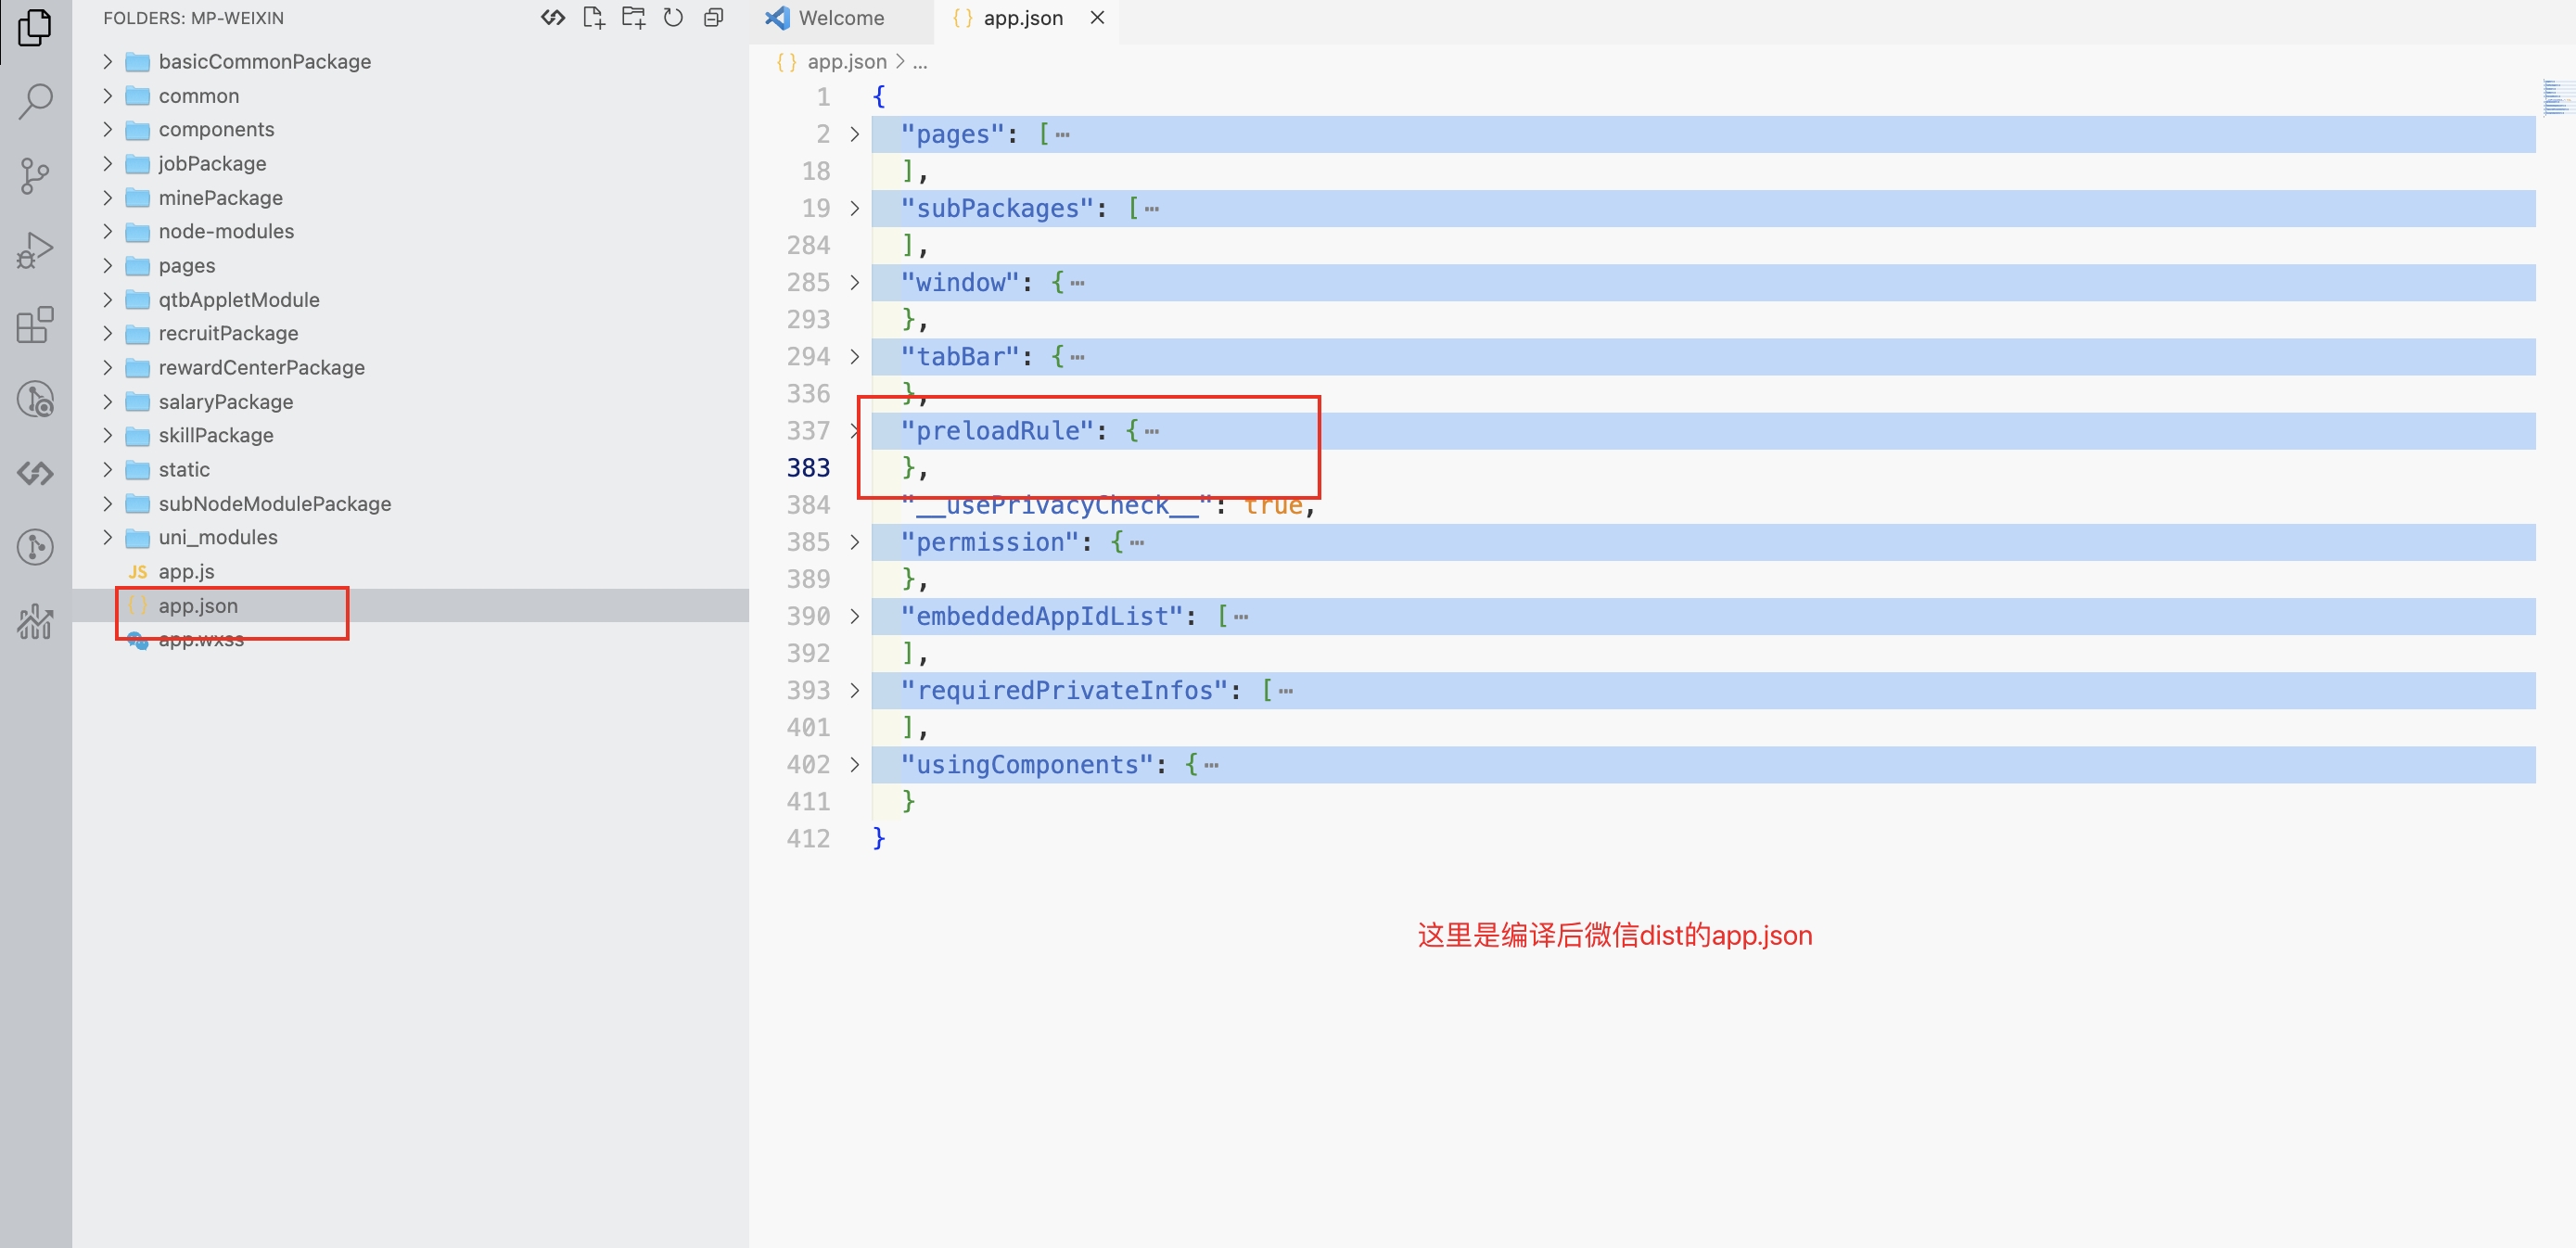
Task: Open the chart analytics icon in activity bar
Action: tap(35, 621)
